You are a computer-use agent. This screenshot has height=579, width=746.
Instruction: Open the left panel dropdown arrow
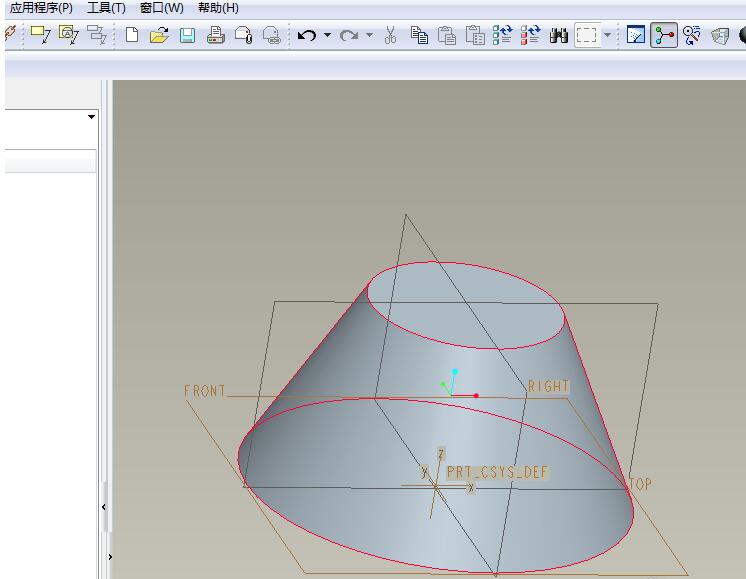click(92, 117)
